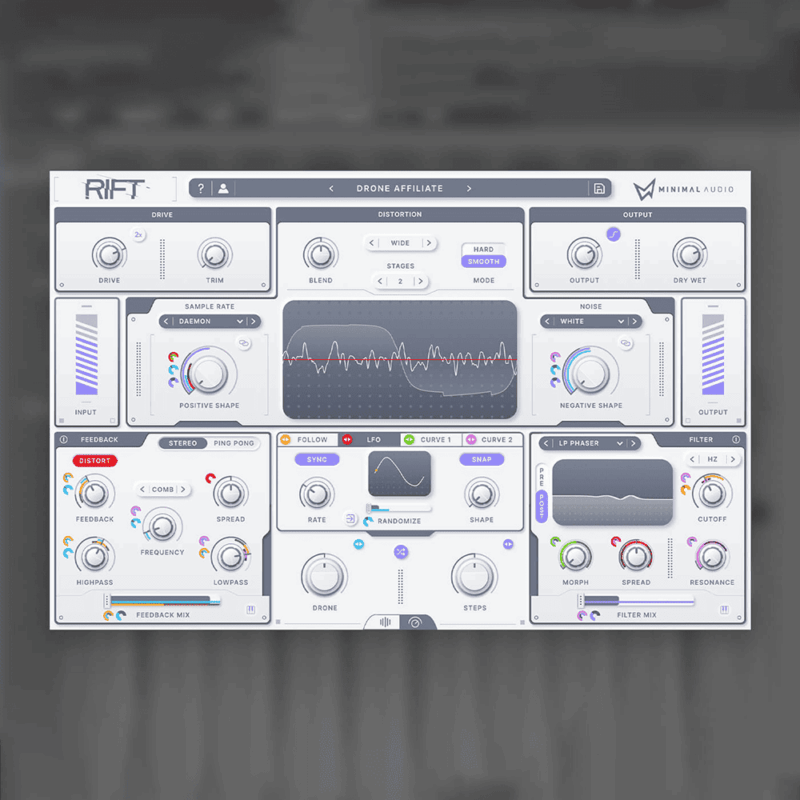800x800 pixels.
Task: Set the filter to Pre position
Action: pyautogui.click(x=541, y=476)
